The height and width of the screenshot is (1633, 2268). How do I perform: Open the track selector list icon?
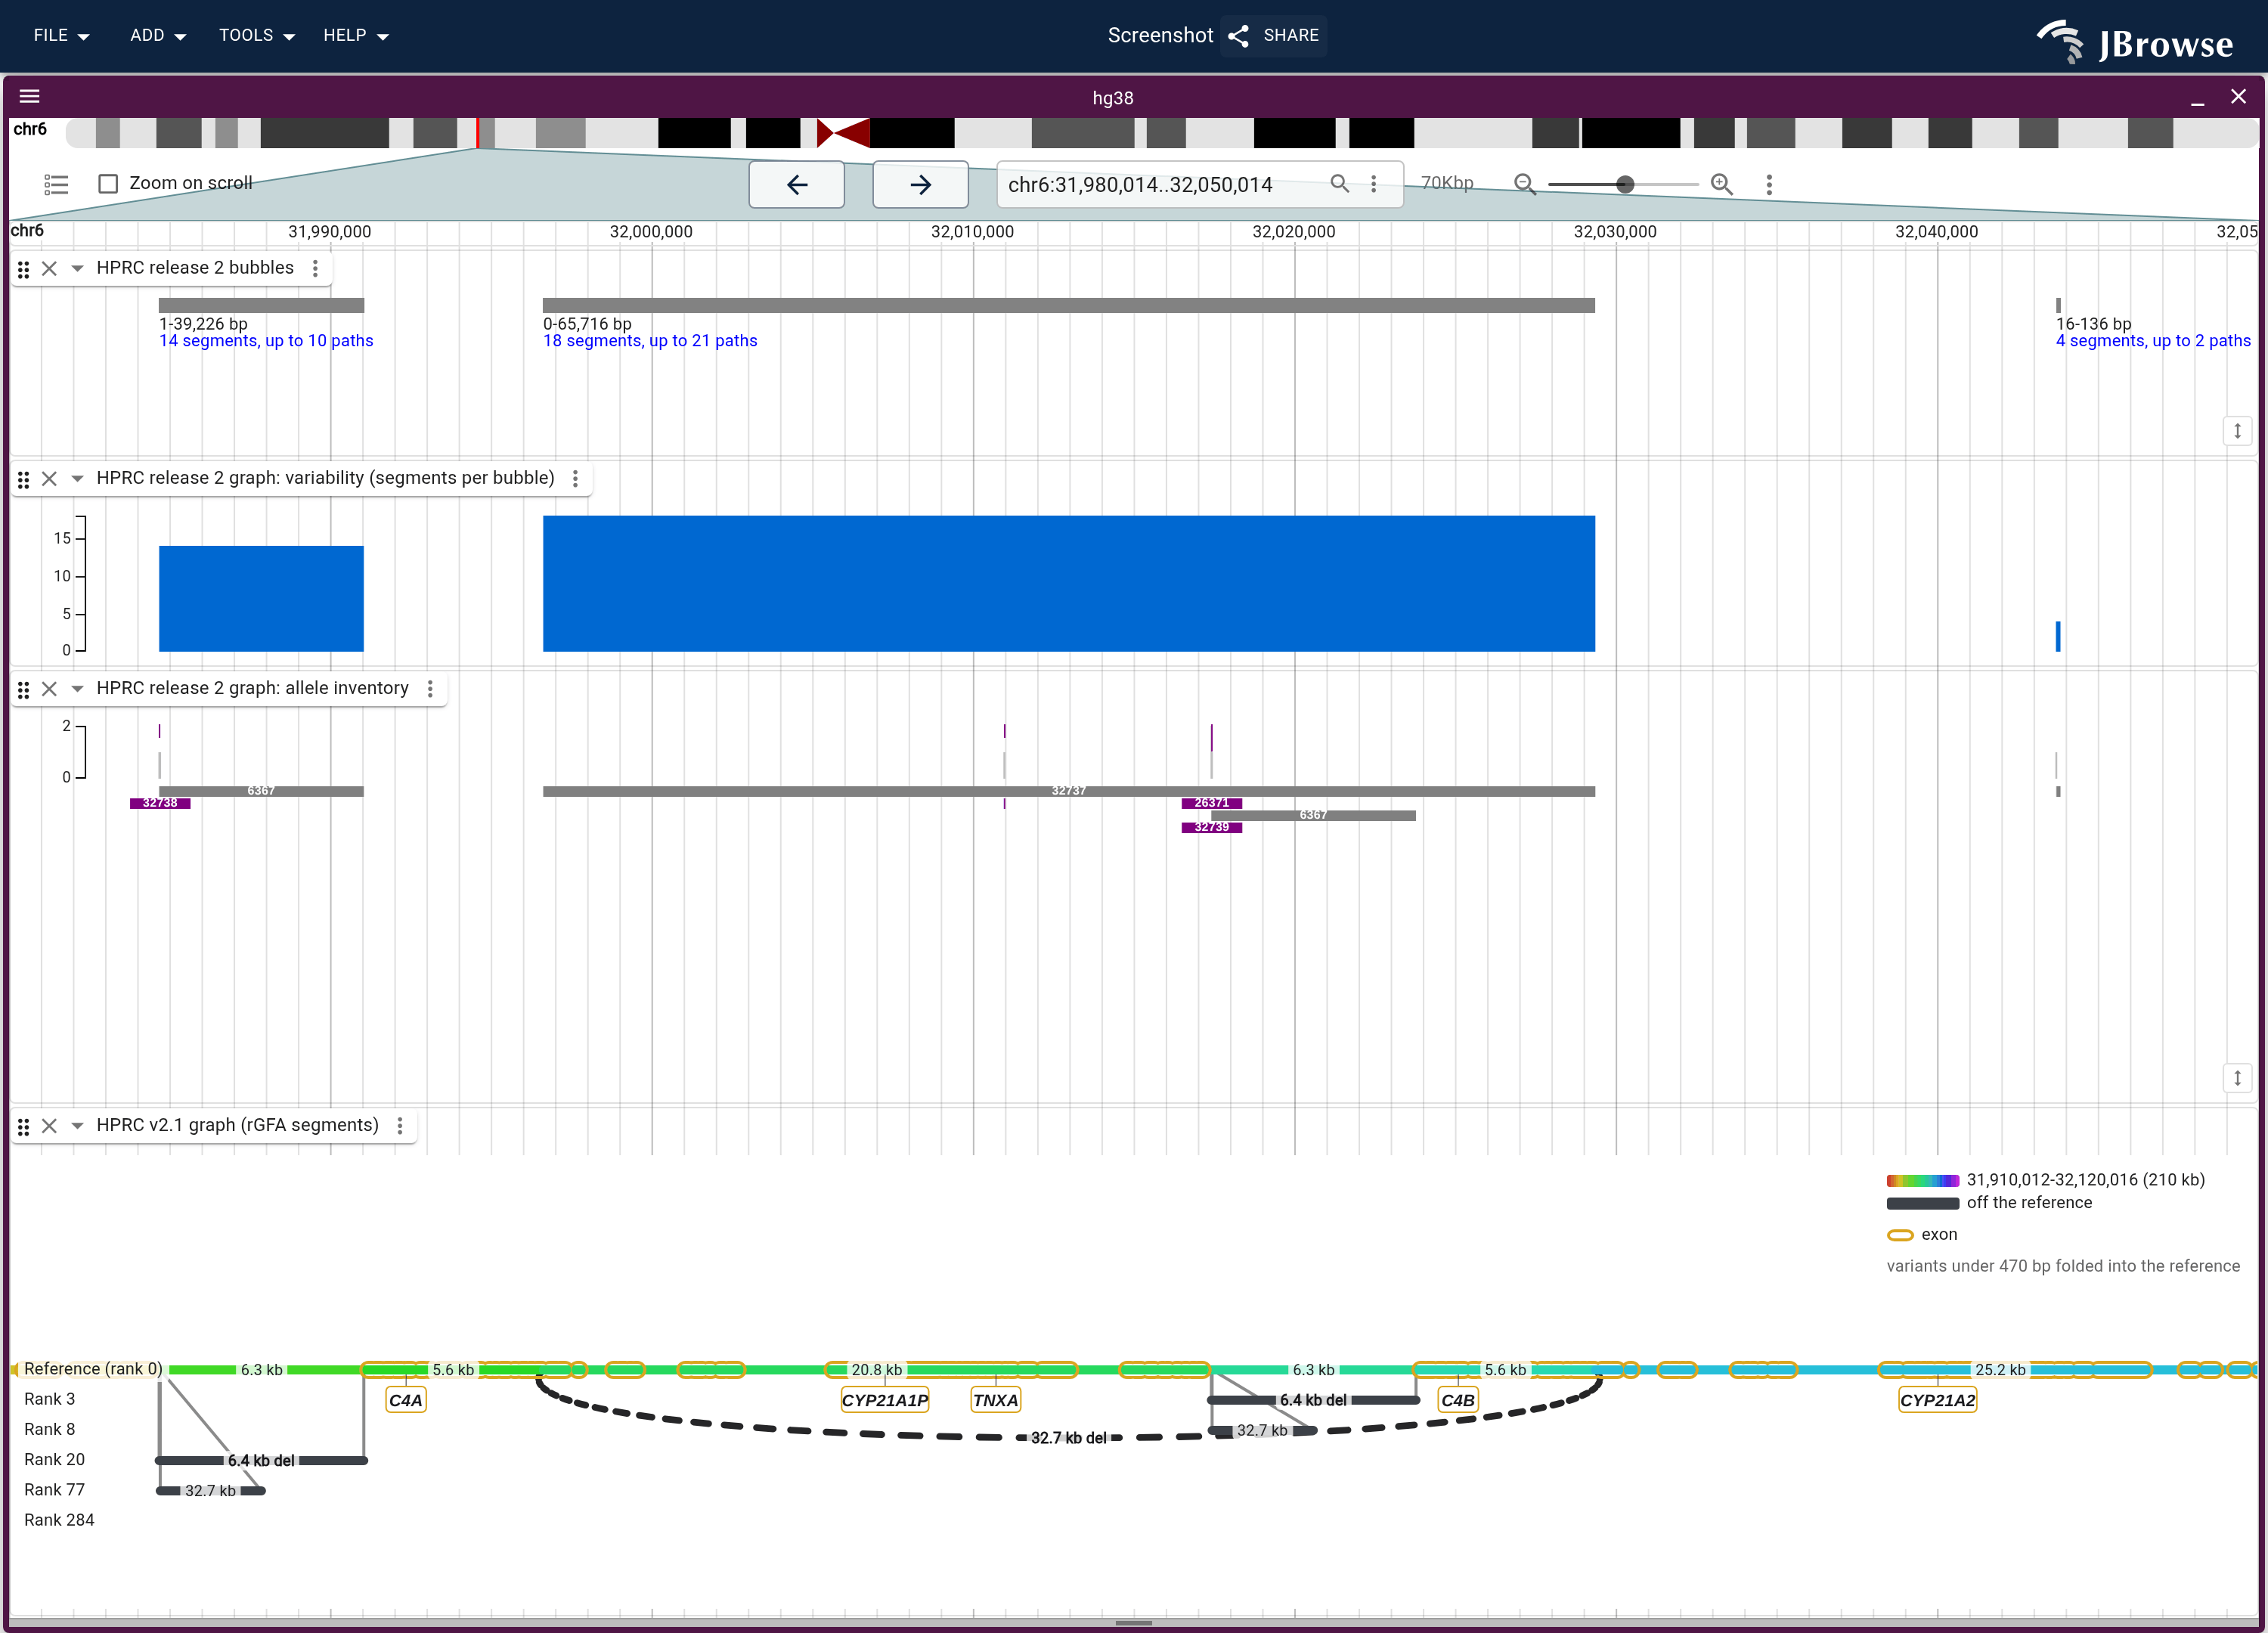point(56,184)
